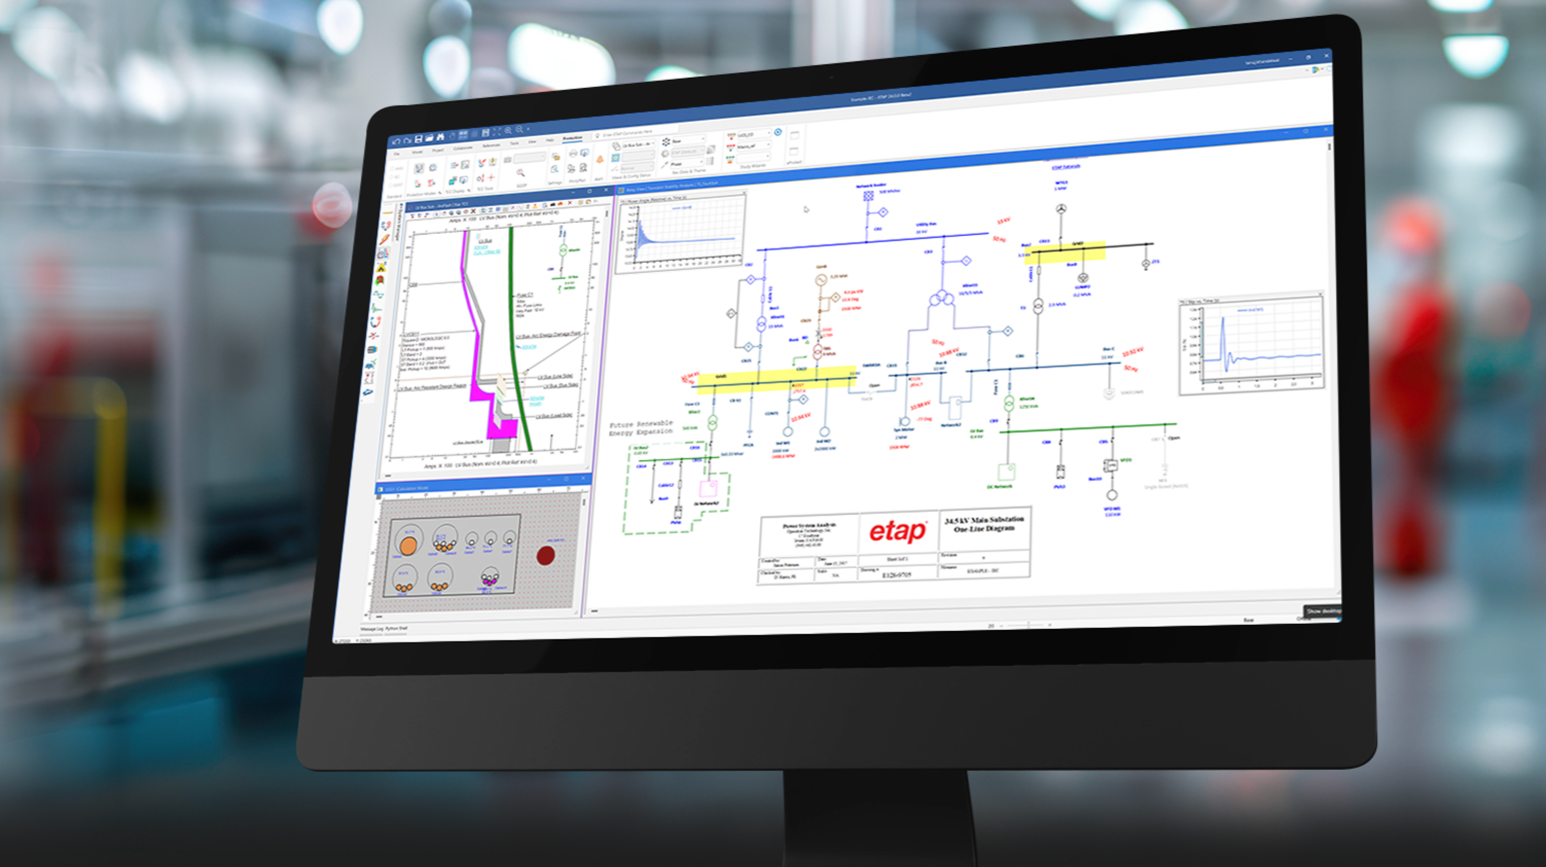Switch to the References ribbon tab

[x=491, y=145]
